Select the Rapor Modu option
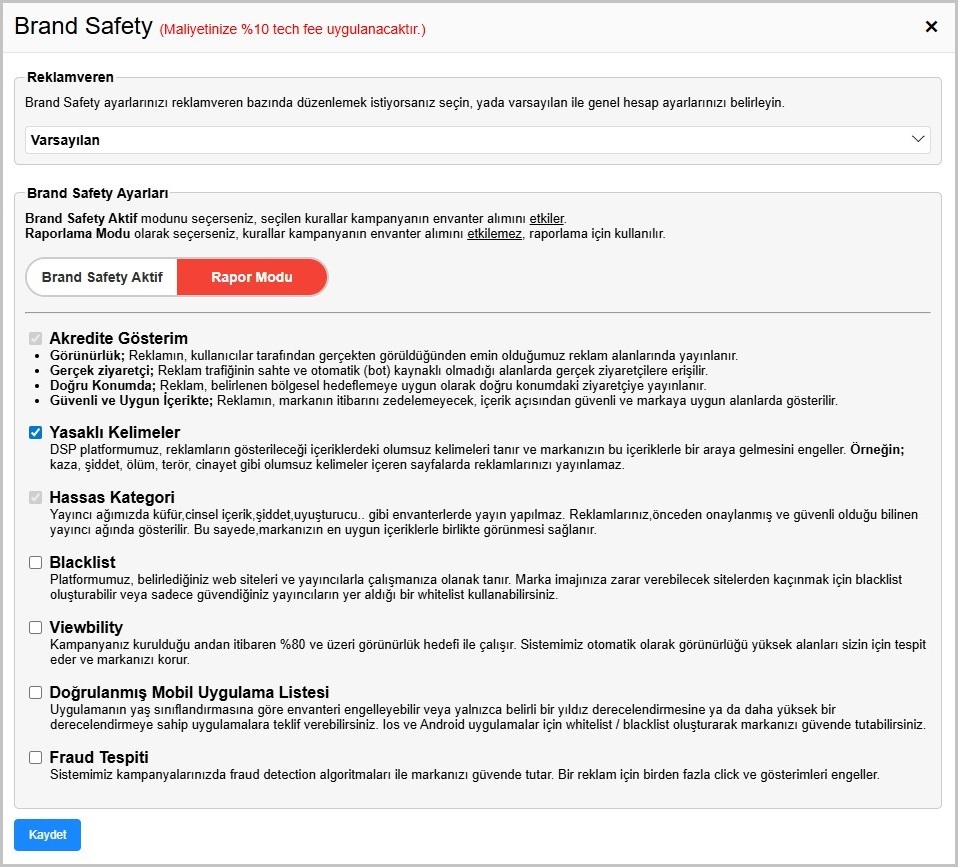 click(x=252, y=277)
